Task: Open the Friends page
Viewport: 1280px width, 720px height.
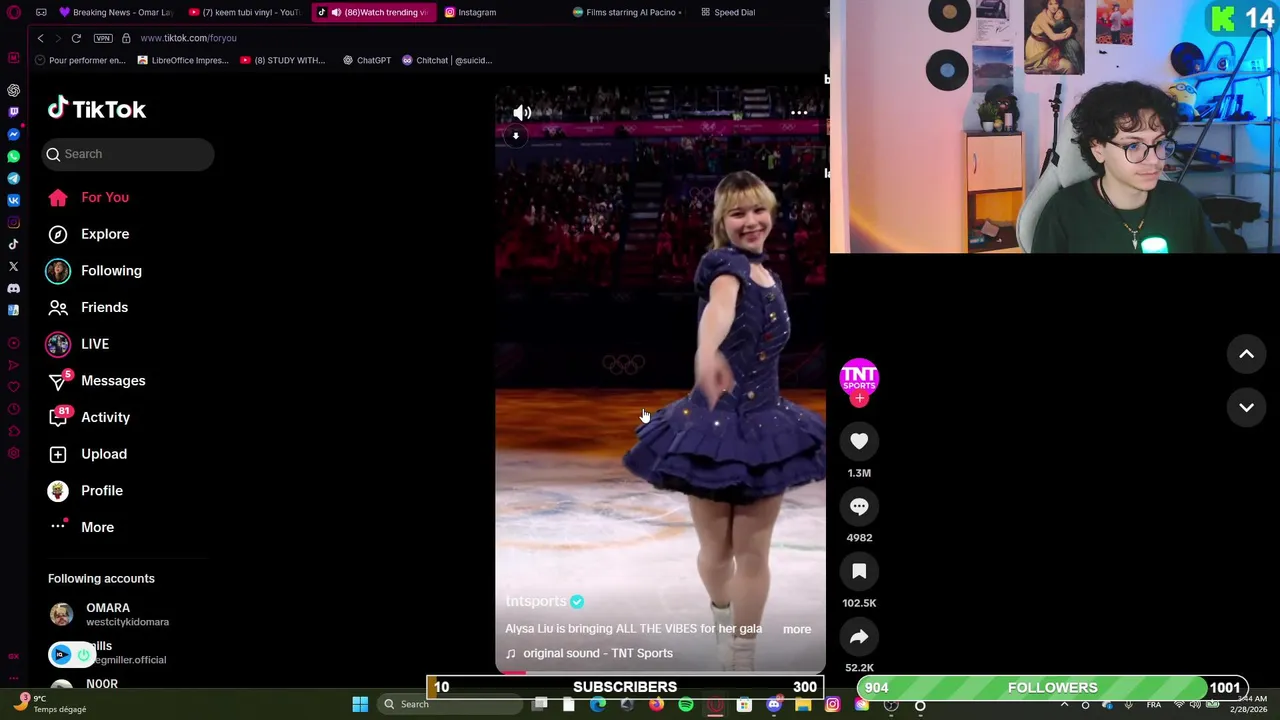Action: (88, 307)
